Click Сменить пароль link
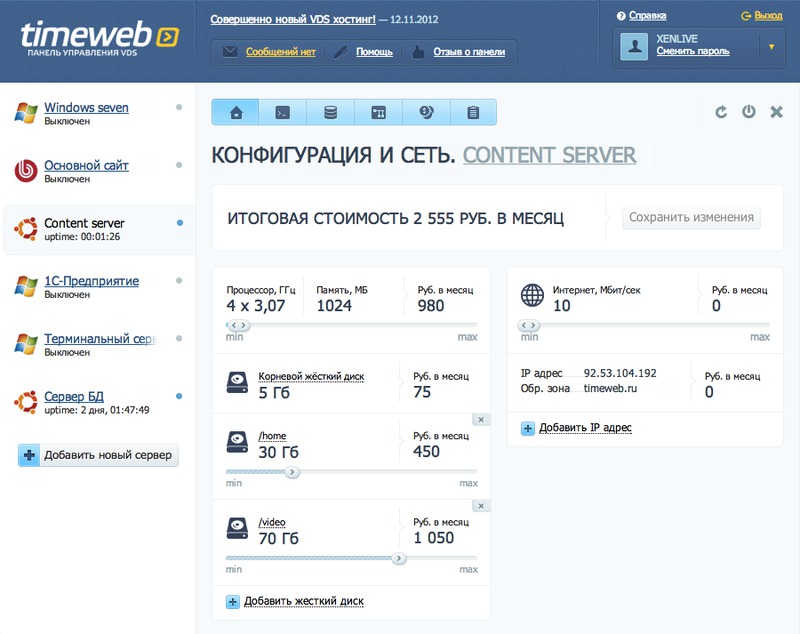The image size is (800, 634). [x=693, y=51]
